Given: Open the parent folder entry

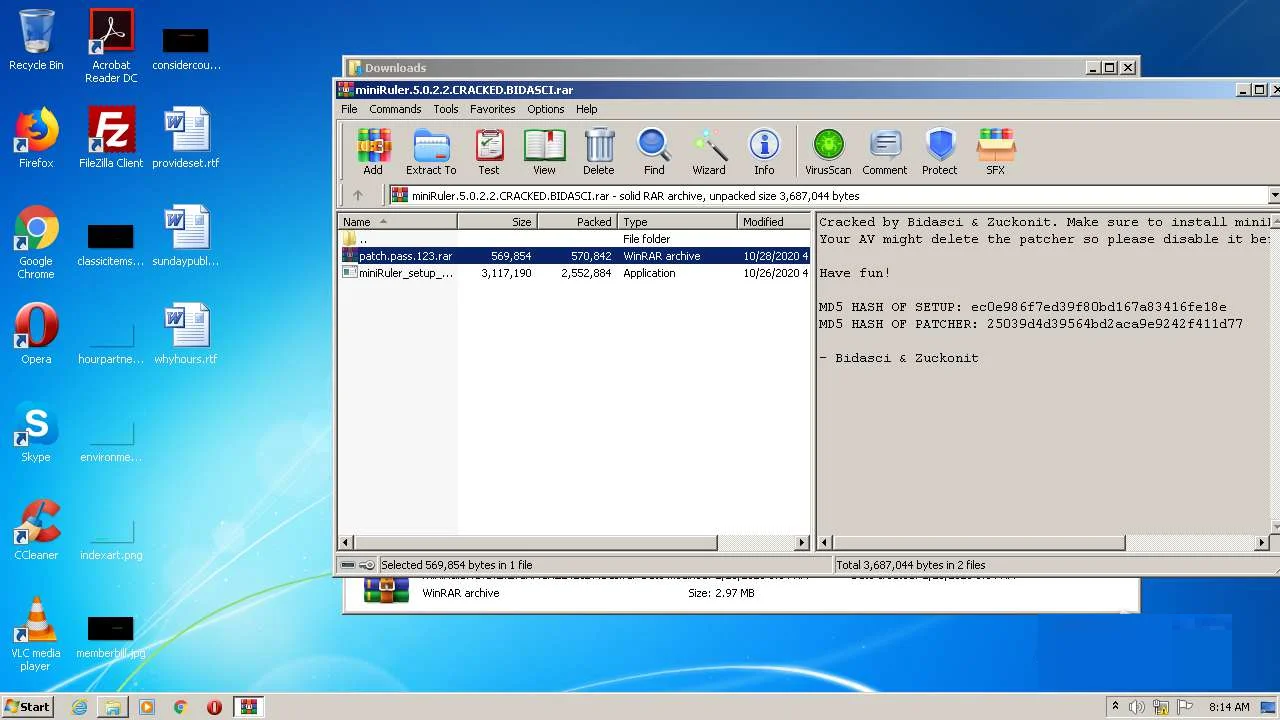Looking at the screenshot, I should tap(362, 239).
